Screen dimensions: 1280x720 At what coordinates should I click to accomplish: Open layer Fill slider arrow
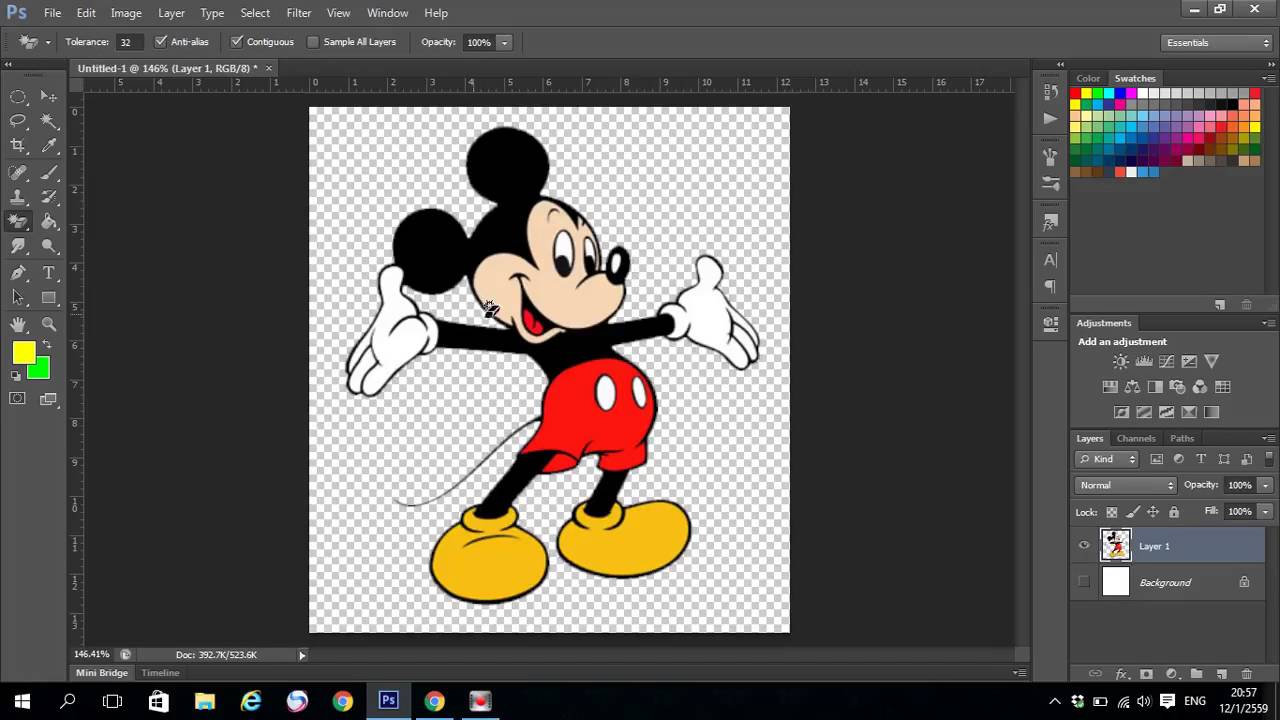pyautogui.click(x=1265, y=512)
